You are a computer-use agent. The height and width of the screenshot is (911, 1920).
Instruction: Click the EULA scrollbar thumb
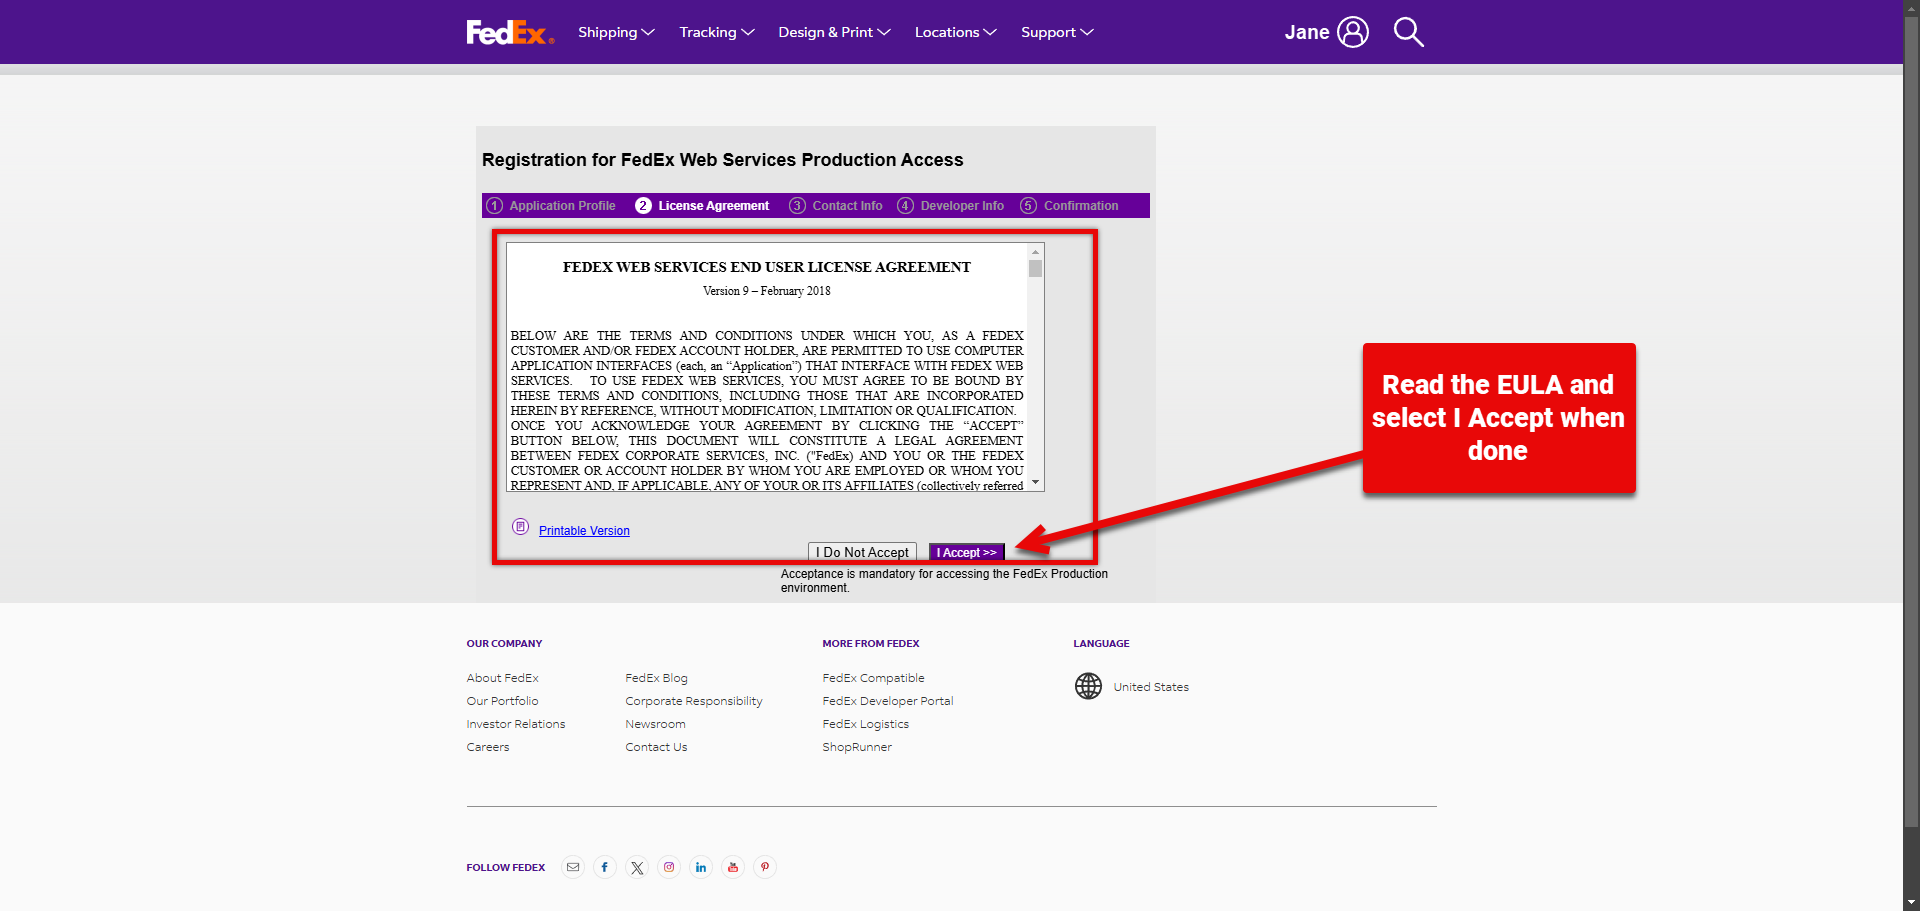pyautogui.click(x=1036, y=268)
